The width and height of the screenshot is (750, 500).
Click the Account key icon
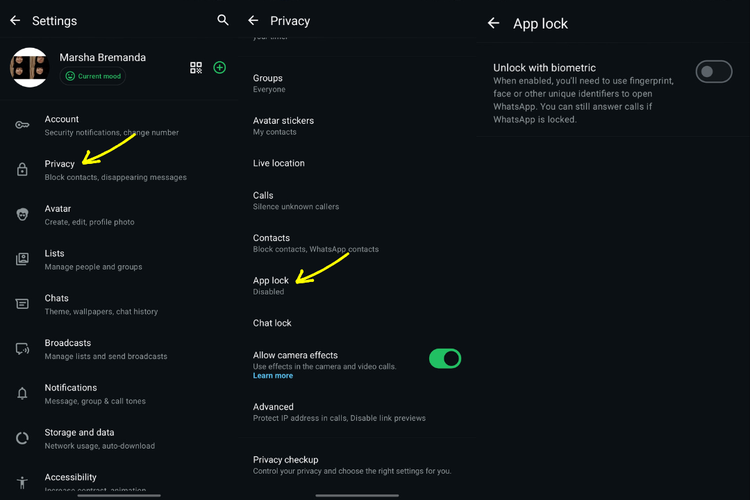pyautogui.click(x=22, y=125)
